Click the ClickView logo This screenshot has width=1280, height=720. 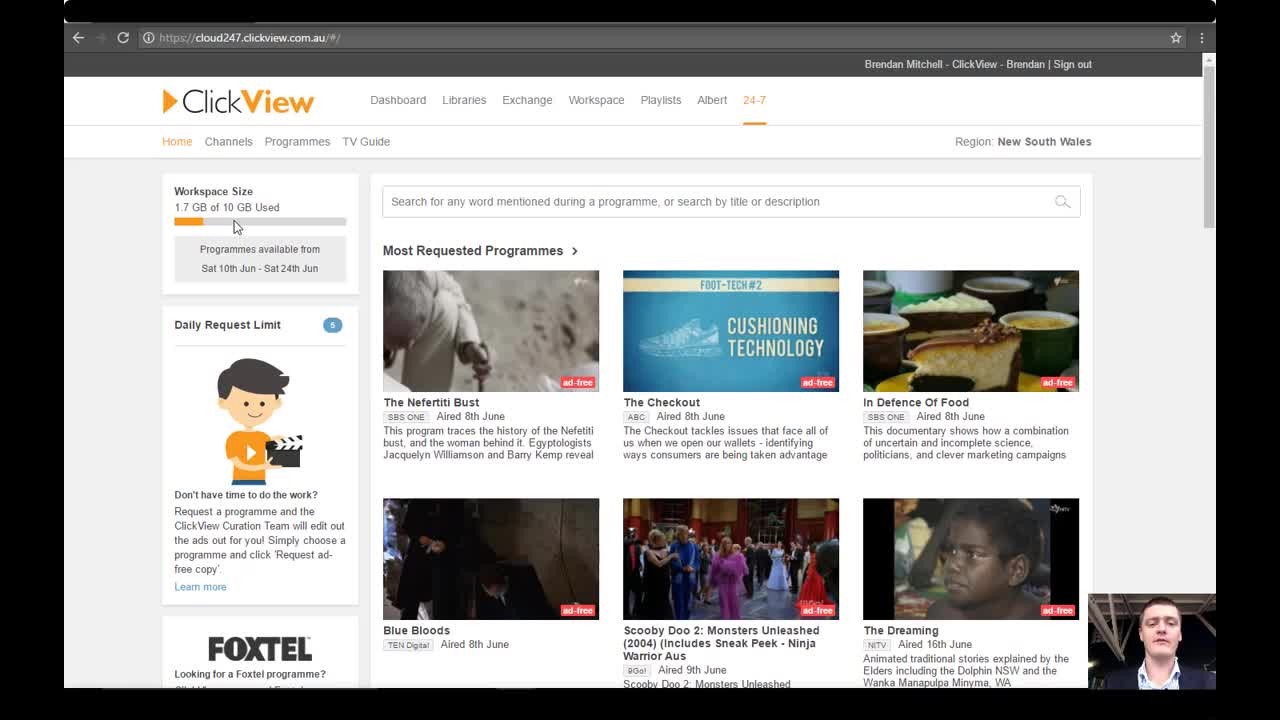point(238,101)
